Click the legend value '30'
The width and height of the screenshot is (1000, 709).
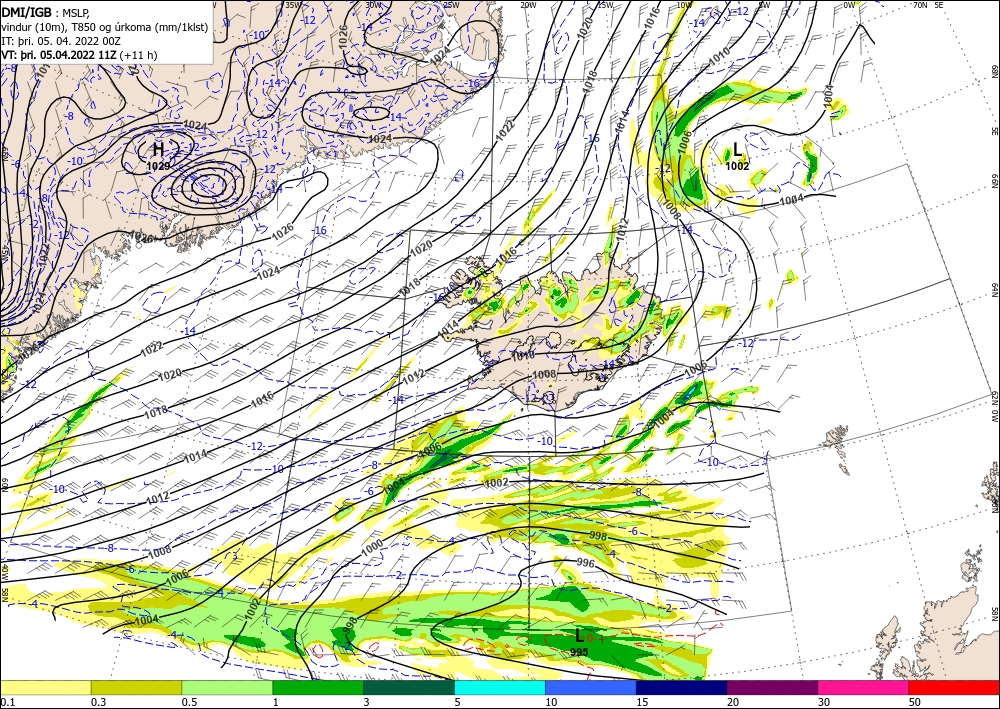tap(824, 702)
